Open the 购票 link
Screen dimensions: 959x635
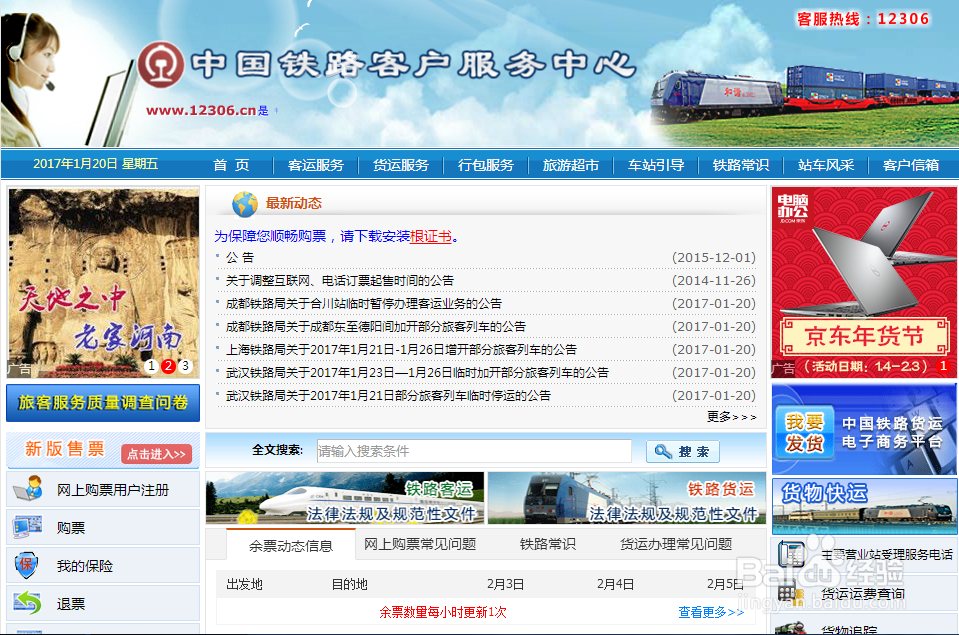[70, 527]
